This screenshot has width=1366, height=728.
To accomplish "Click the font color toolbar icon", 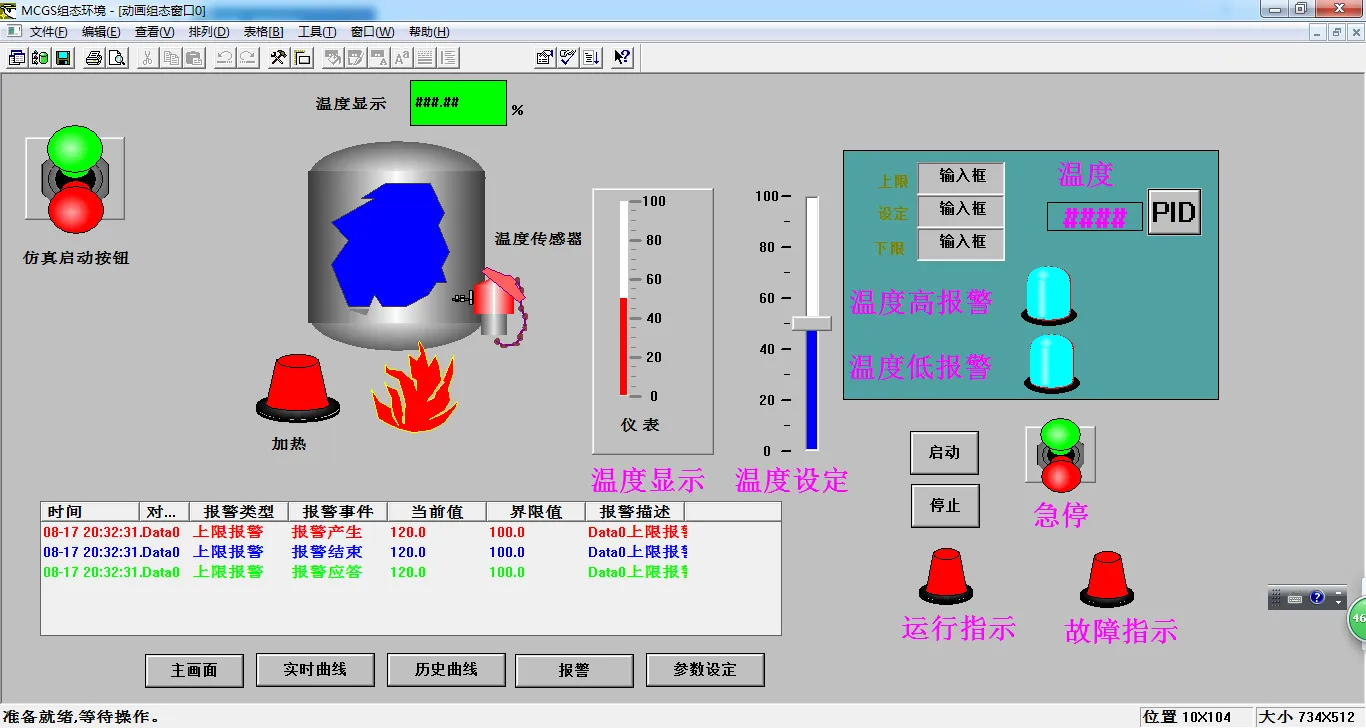I will [379, 57].
